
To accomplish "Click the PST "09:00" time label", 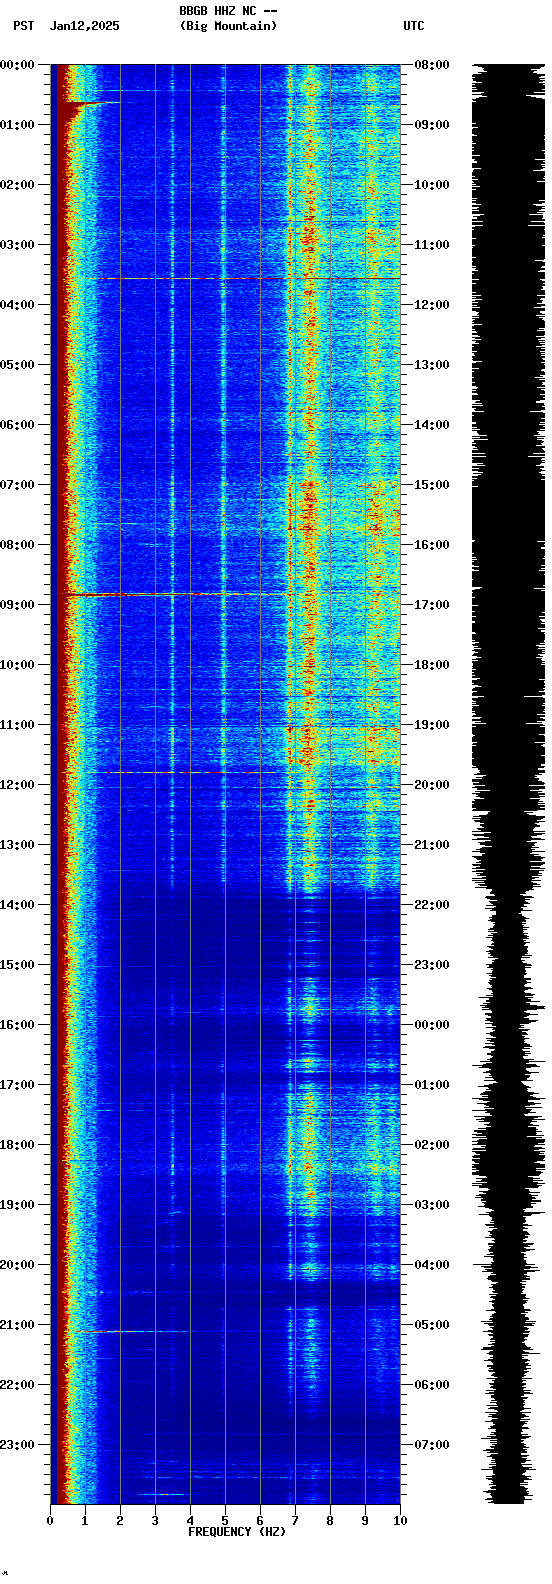I will 17,605.
